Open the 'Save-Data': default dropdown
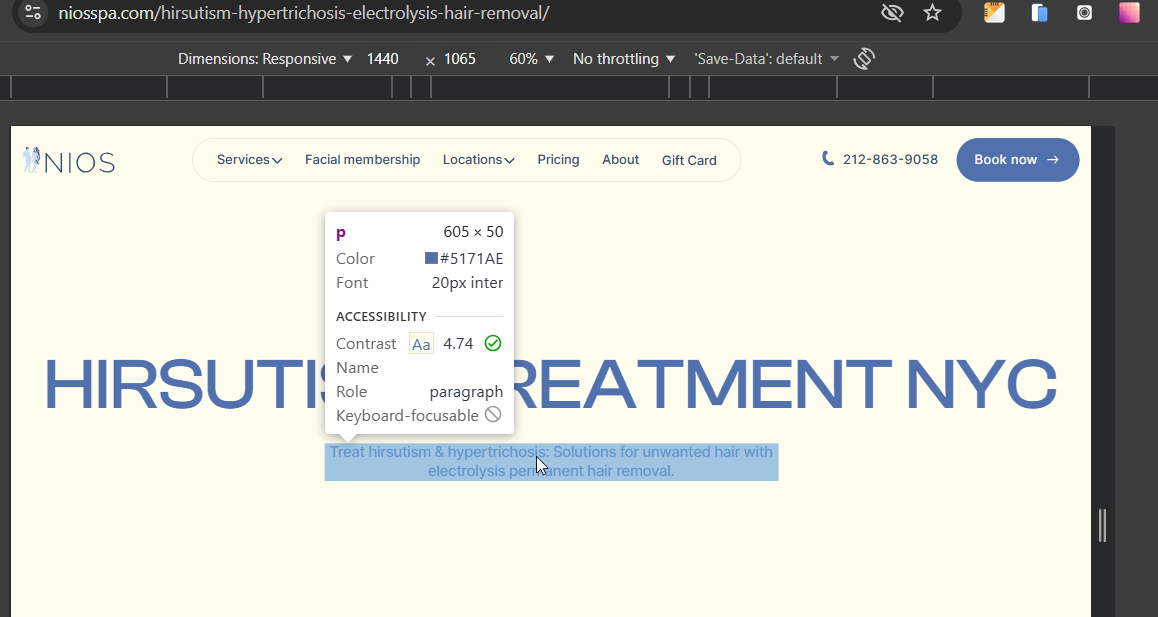The width and height of the screenshot is (1158, 617). (x=766, y=58)
